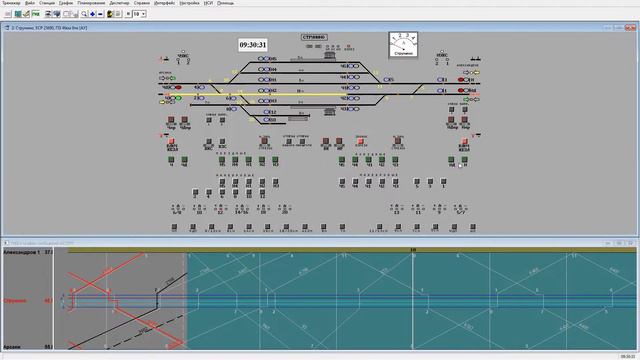Click the blue minus zoom-out toolbar icon

click(100, 14)
